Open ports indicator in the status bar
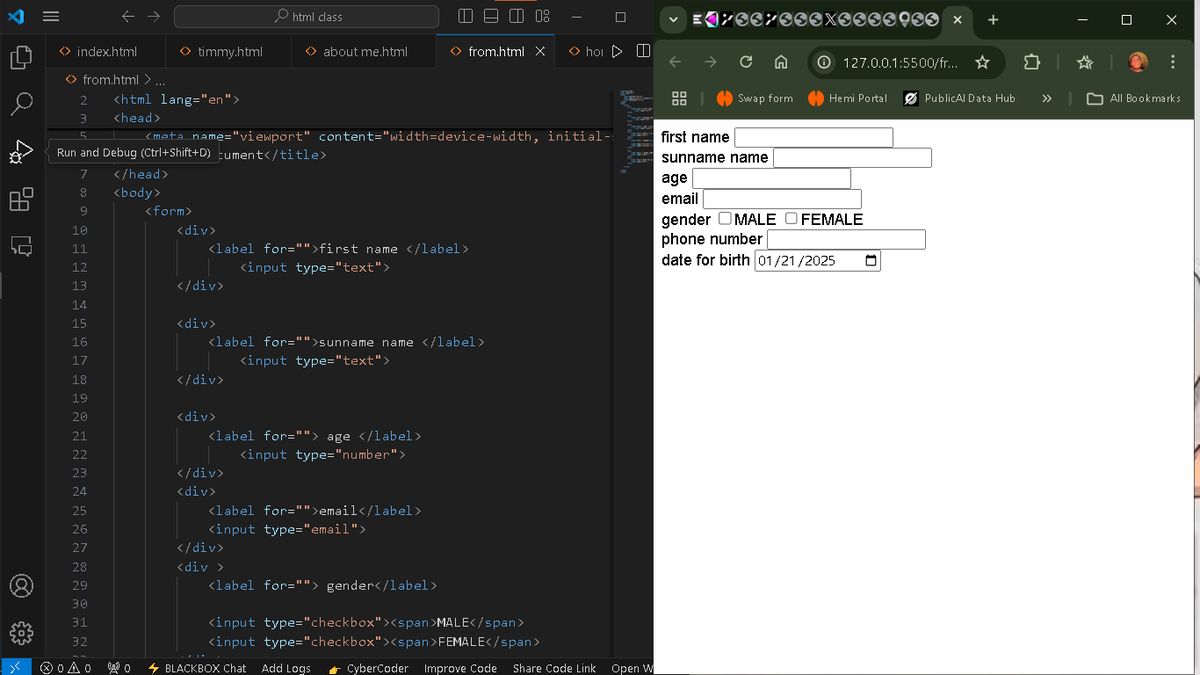Image resolution: width=1200 pixels, height=675 pixels. pos(119,667)
